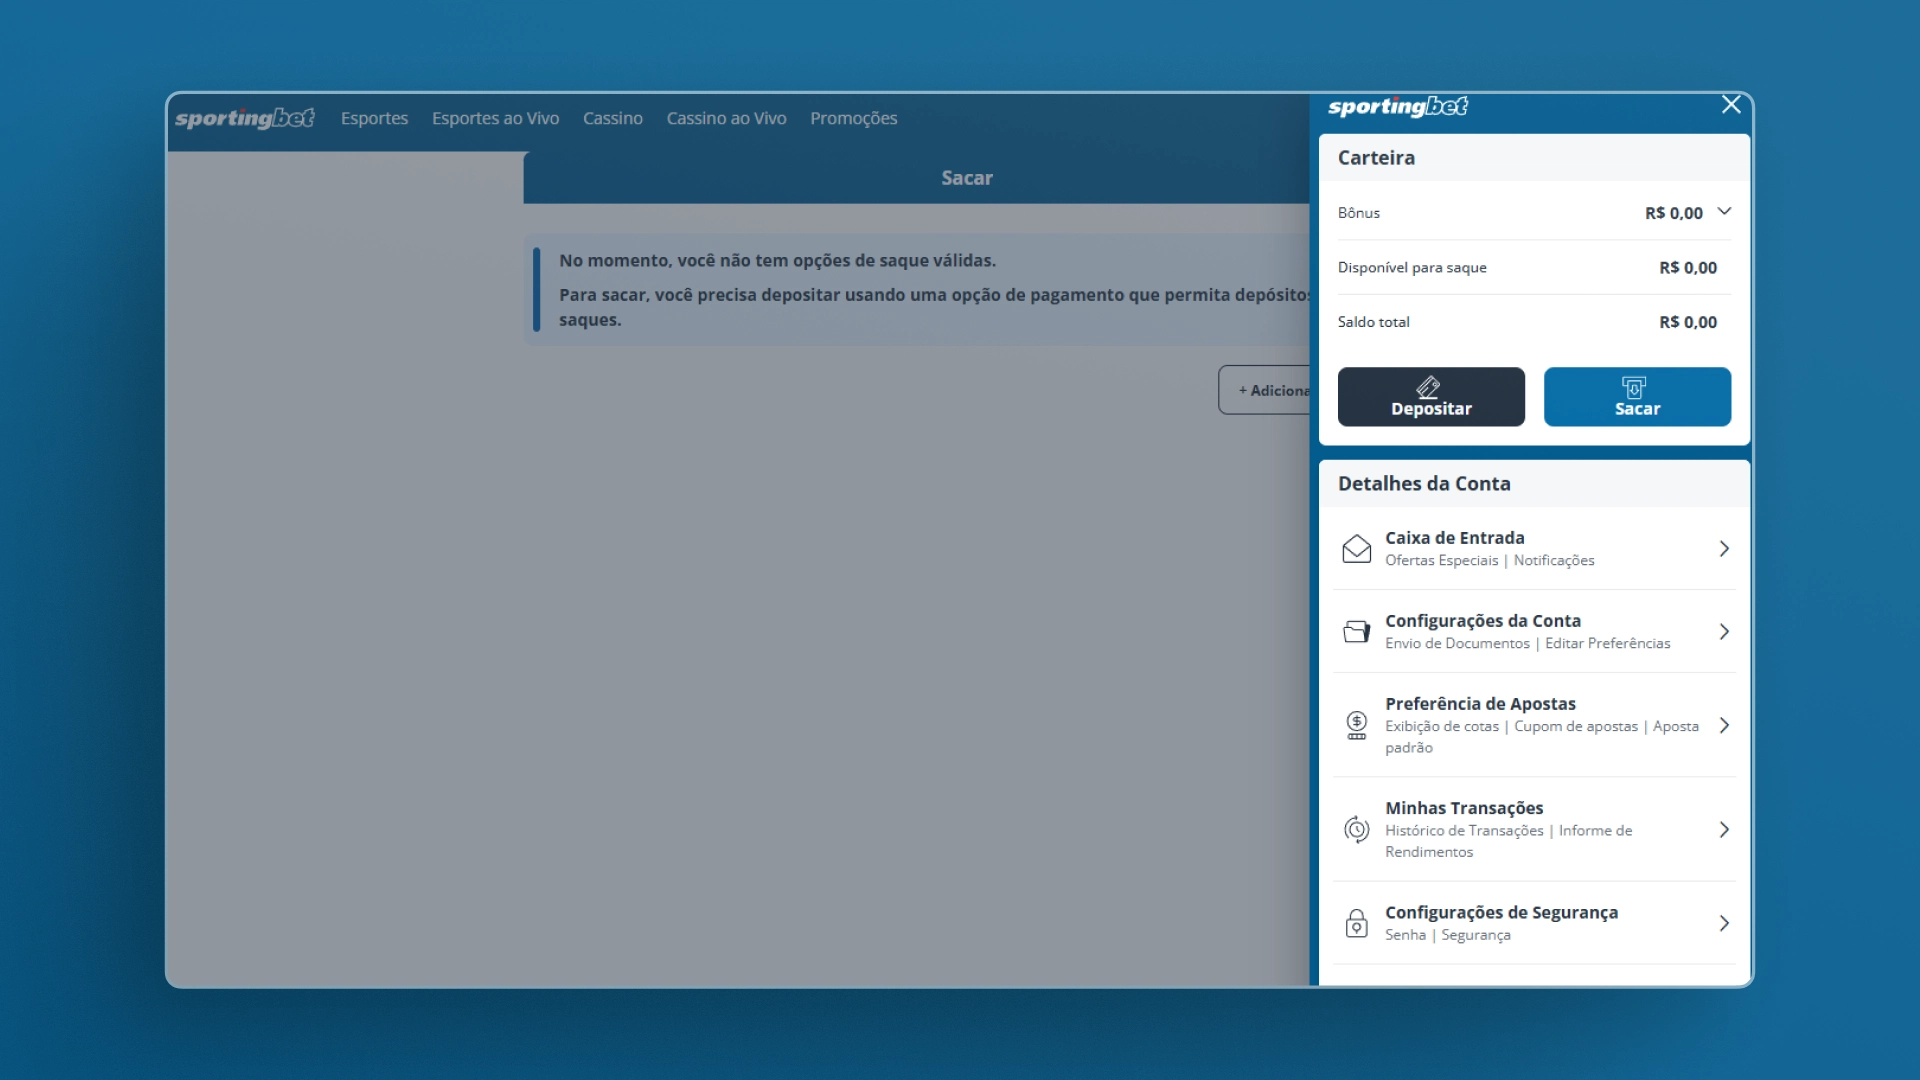Viewport: 1920px width, 1080px height.
Task: Click the sportingbet logo in side panel
Action: coord(1397,107)
